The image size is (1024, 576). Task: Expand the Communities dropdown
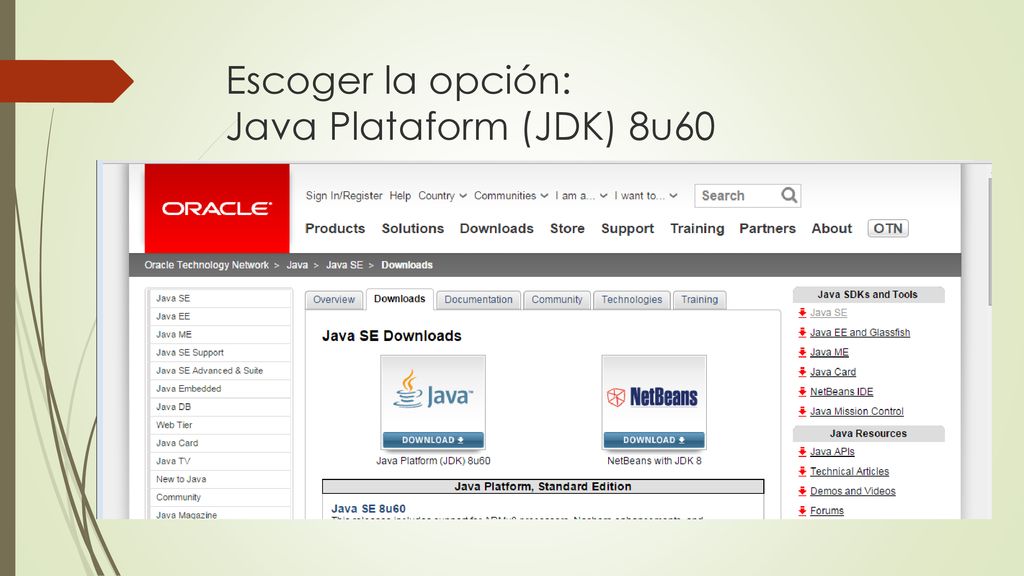tap(511, 195)
